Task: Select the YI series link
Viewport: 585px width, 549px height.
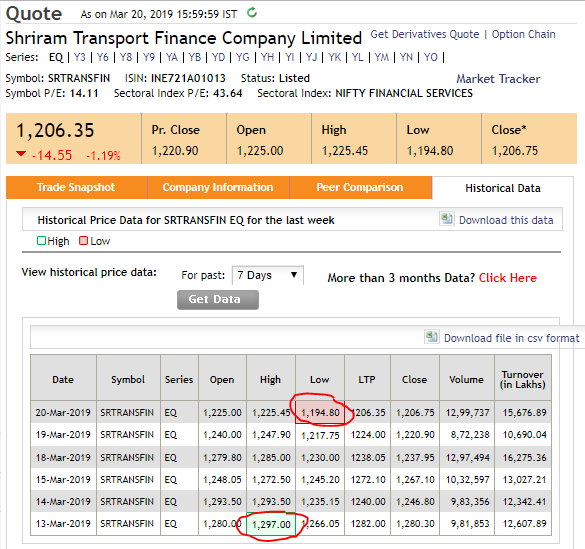Action: coord(290,57)
